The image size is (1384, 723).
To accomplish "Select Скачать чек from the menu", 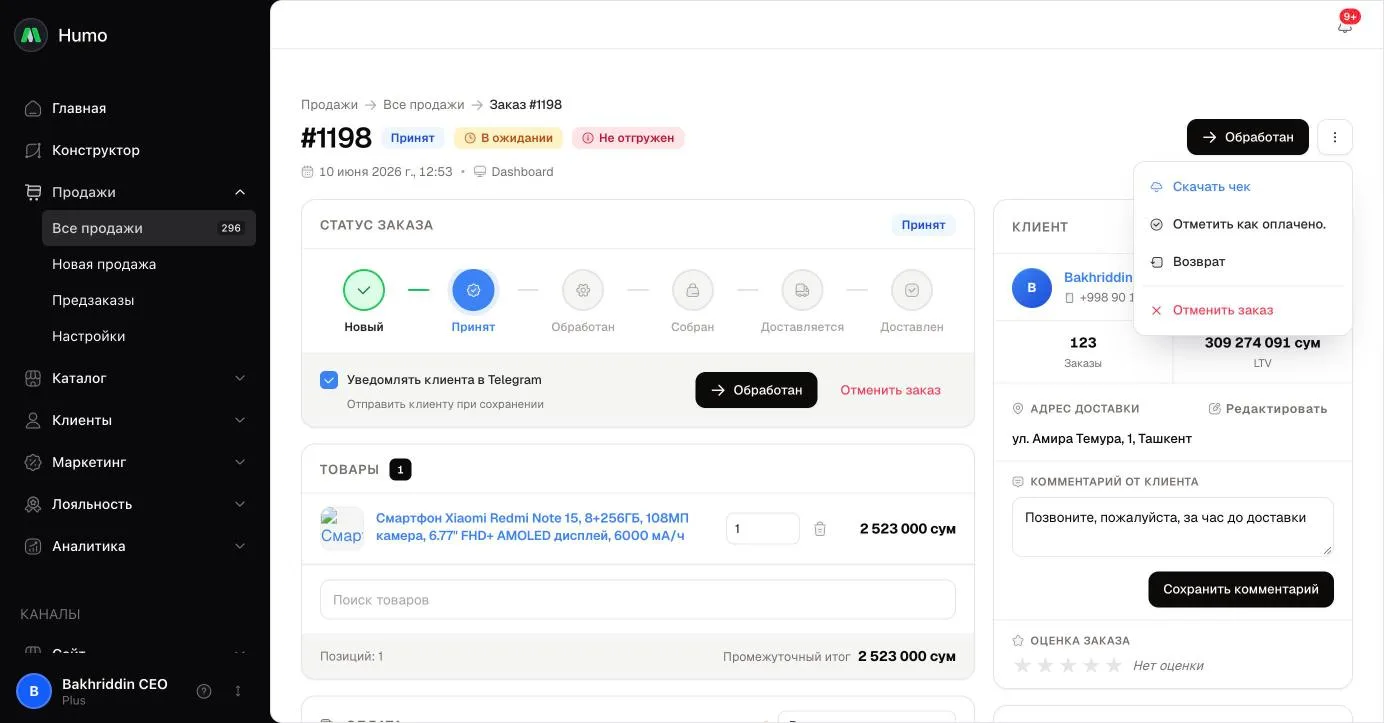I will pos(1243,187).
